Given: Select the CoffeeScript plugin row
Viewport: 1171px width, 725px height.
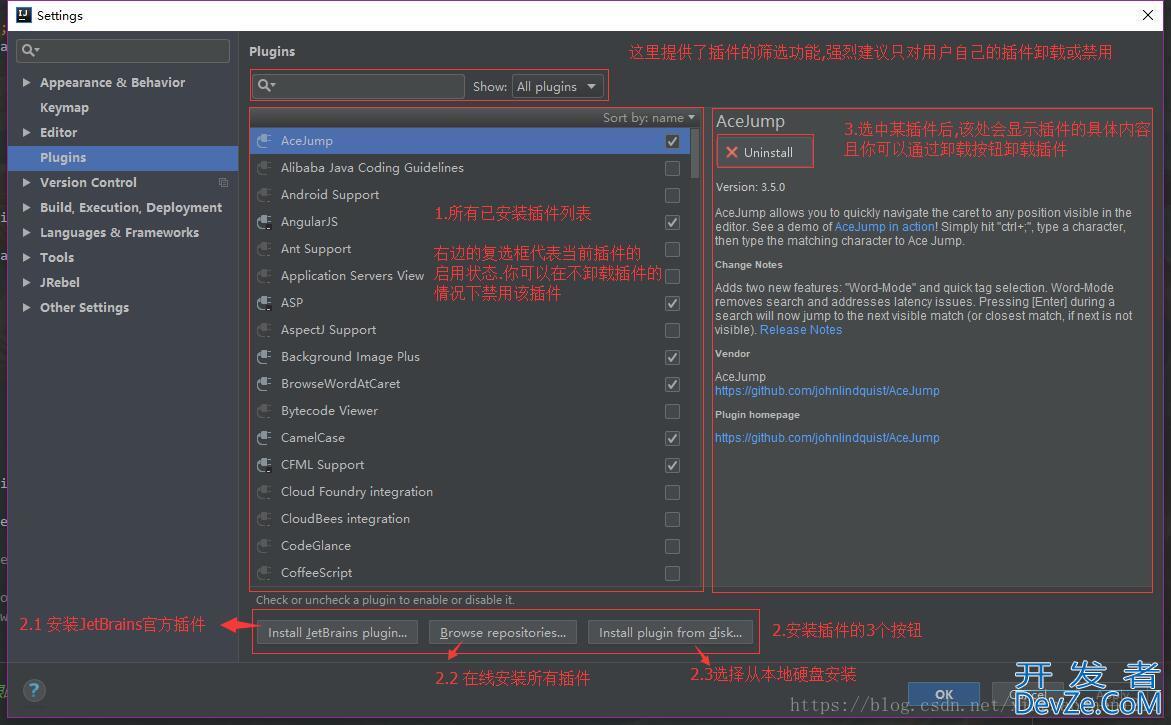Looking at the screenshot, I should pos(470,573).
